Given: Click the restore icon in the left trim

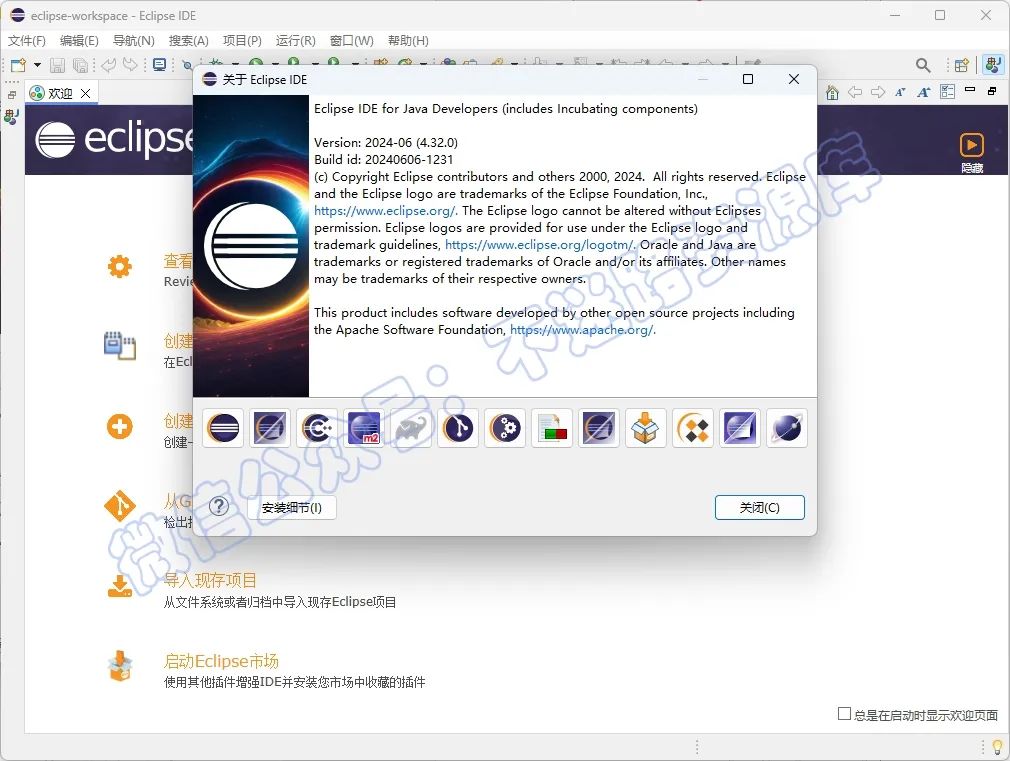Looking at the screenshot, I should [x=12, y=95].
